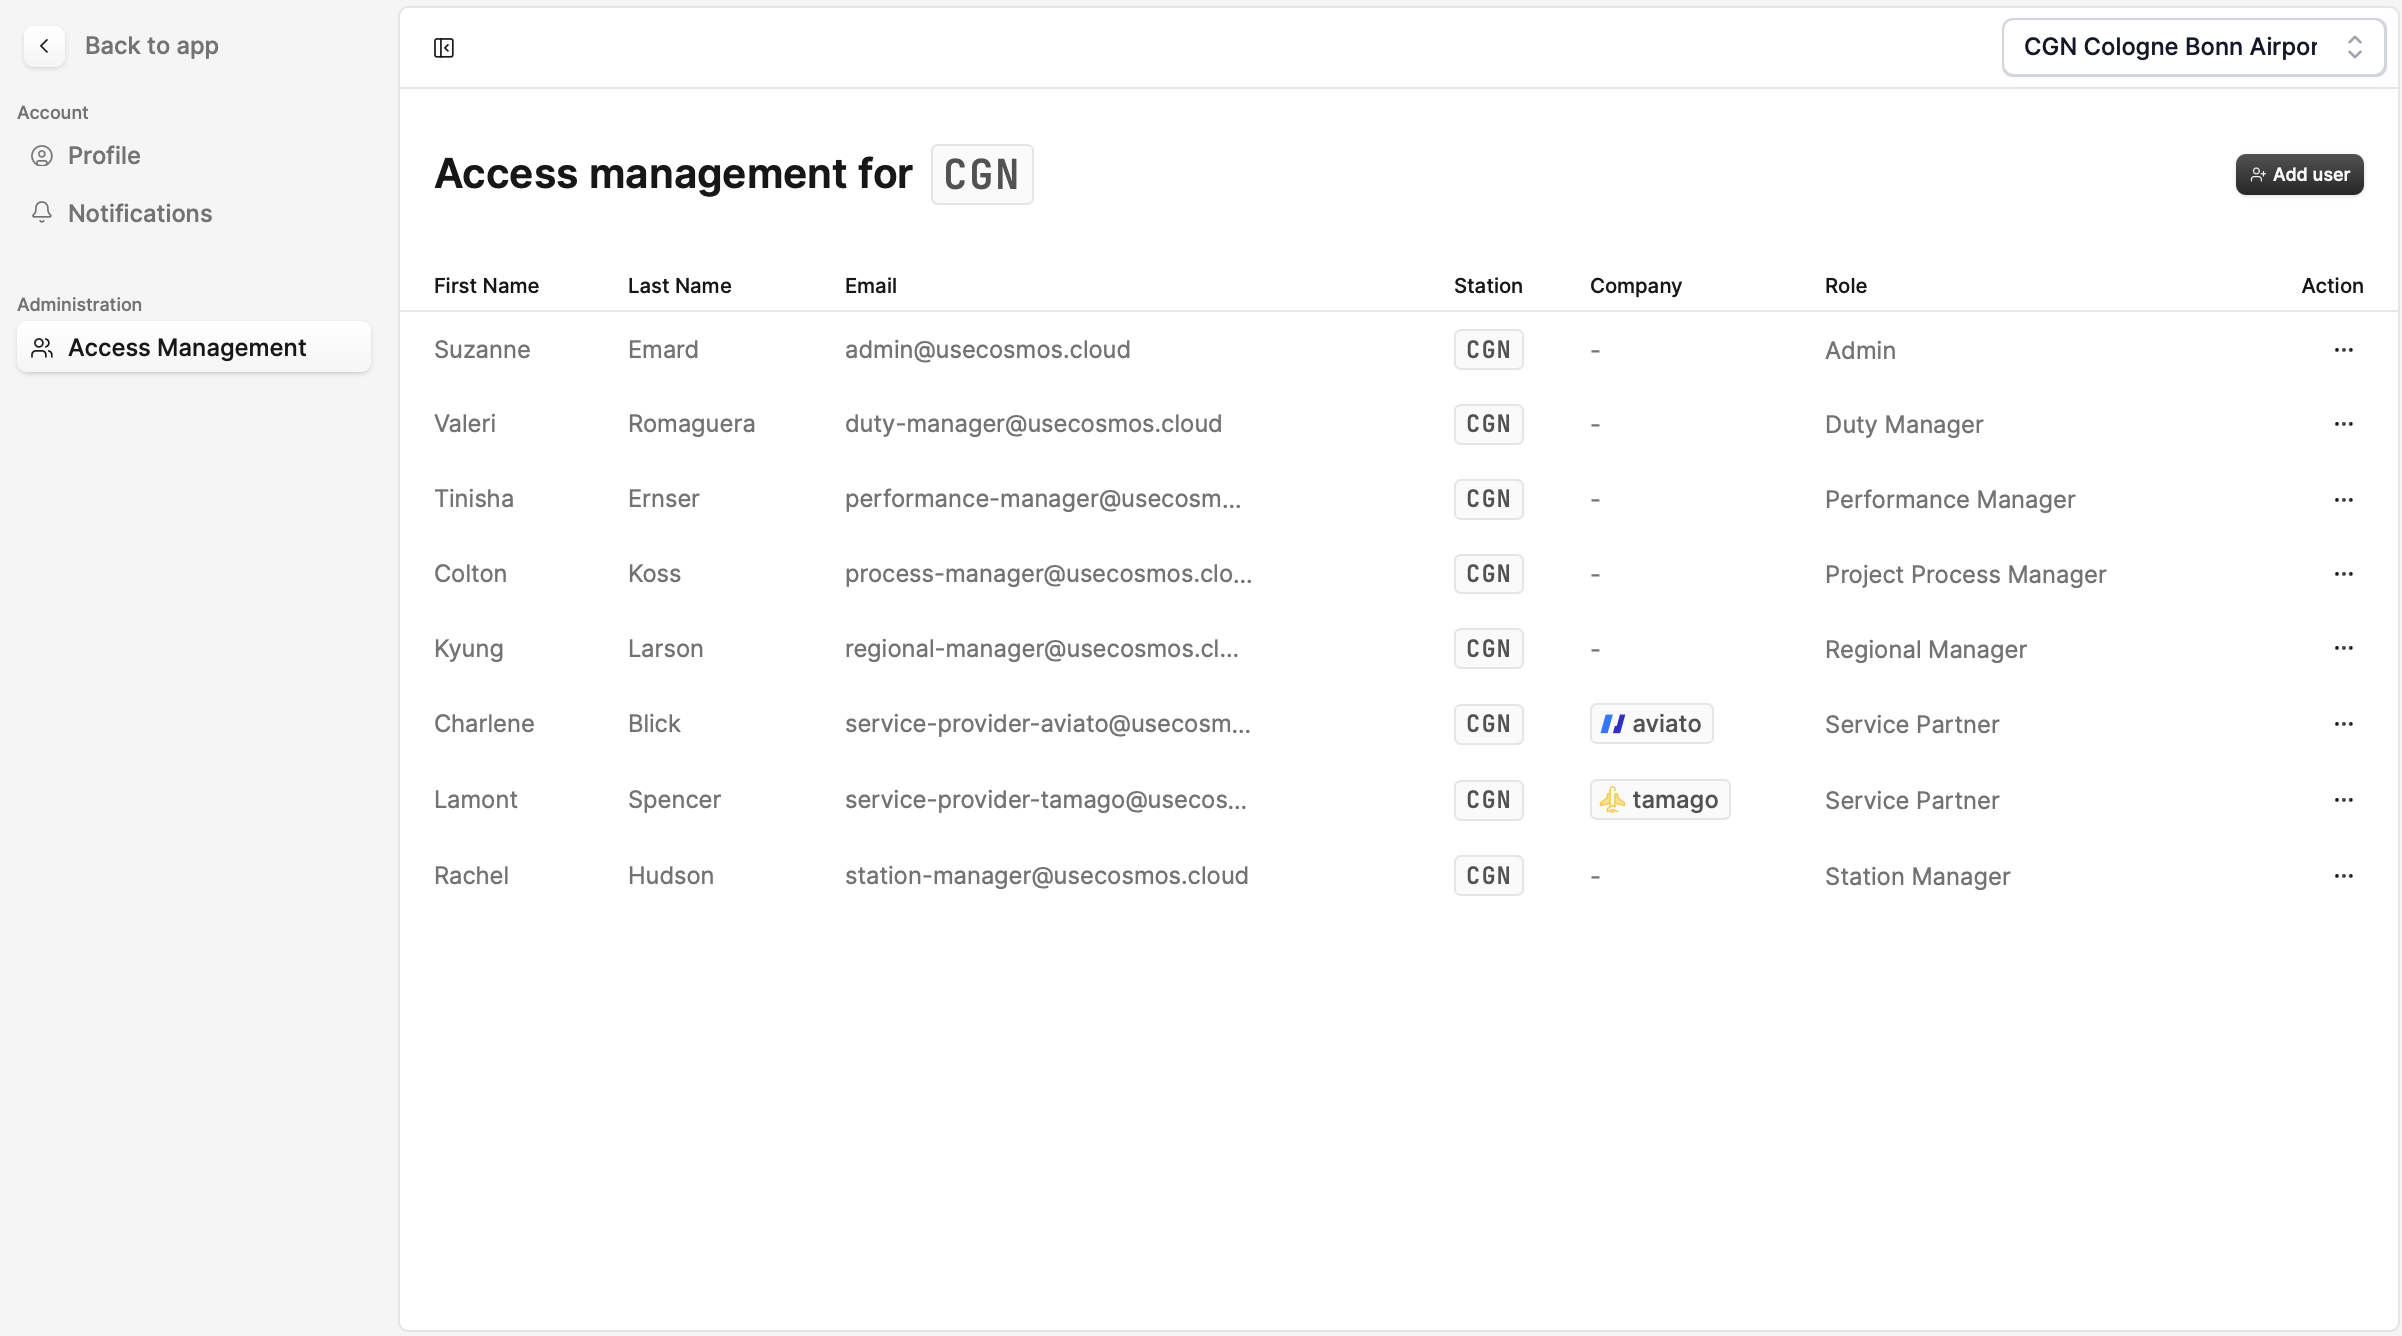Open actions menu for Rachel Hudson
2402x1336 pixels.
coord(2343,876)
